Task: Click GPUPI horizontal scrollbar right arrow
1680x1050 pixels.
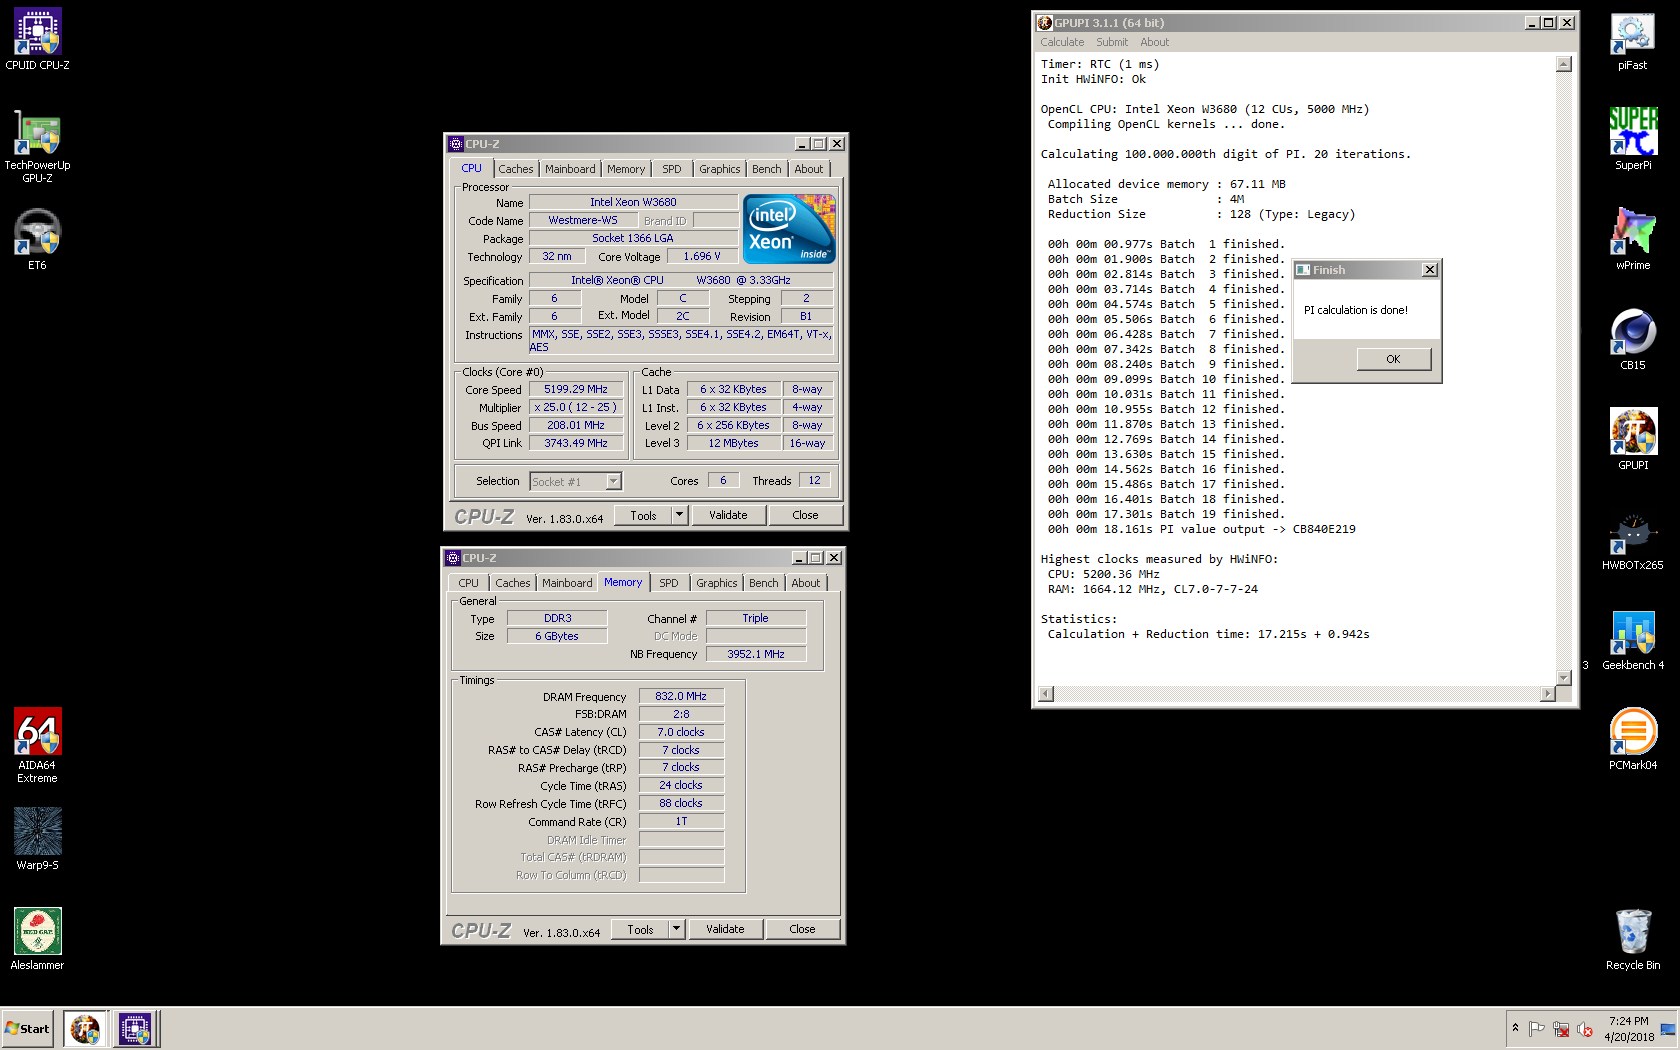Action: point(1549,693)
